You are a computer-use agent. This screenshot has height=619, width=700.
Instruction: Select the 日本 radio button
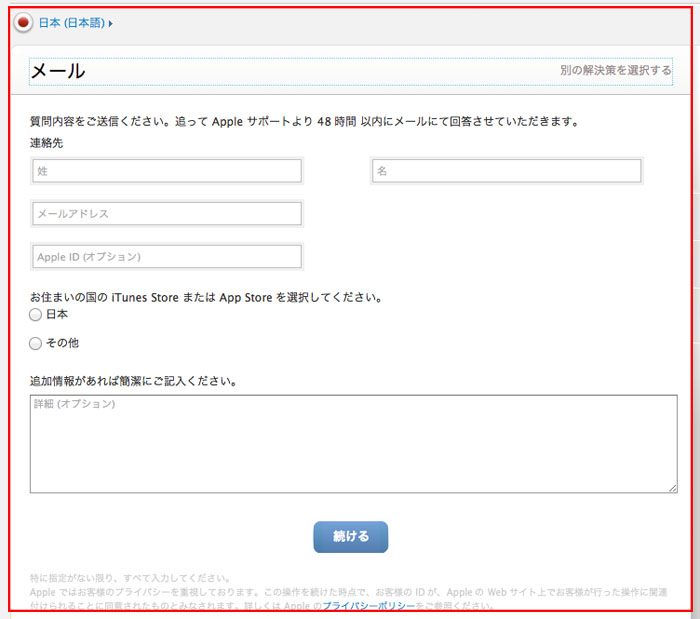(x=35, y=315)
